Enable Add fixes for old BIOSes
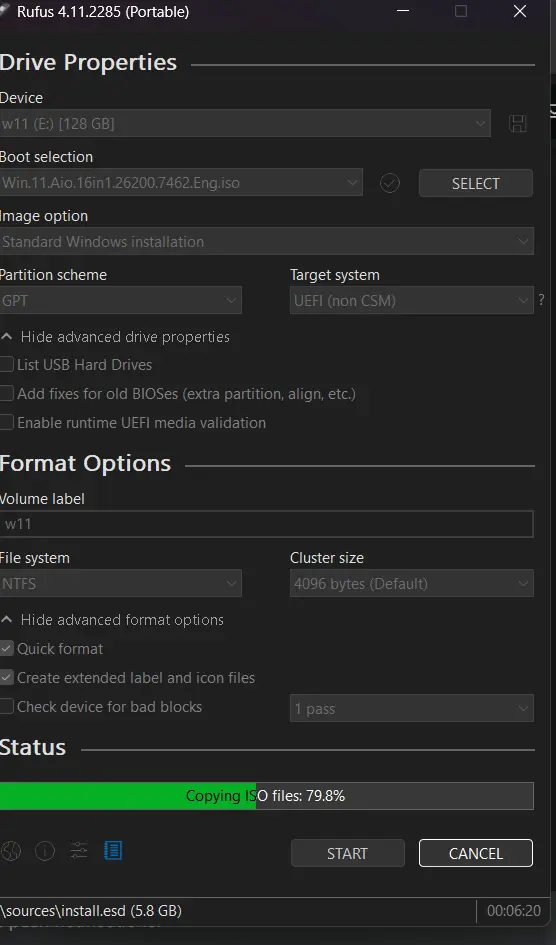The image size is (556, 945). (7, 394)
